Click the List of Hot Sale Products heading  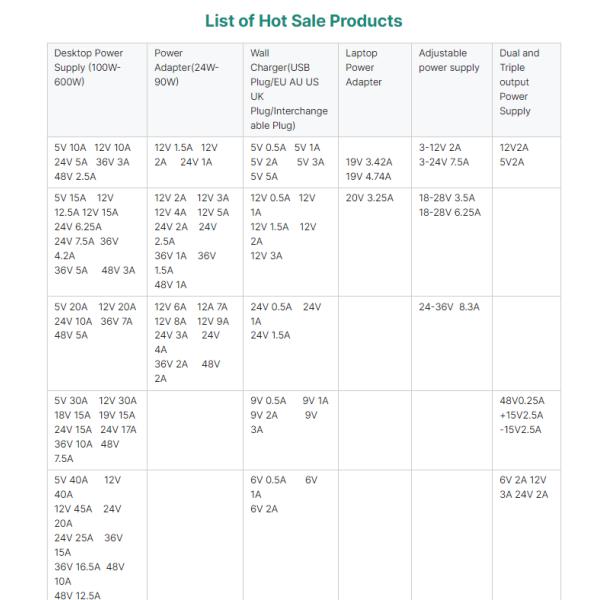(303, 20)
